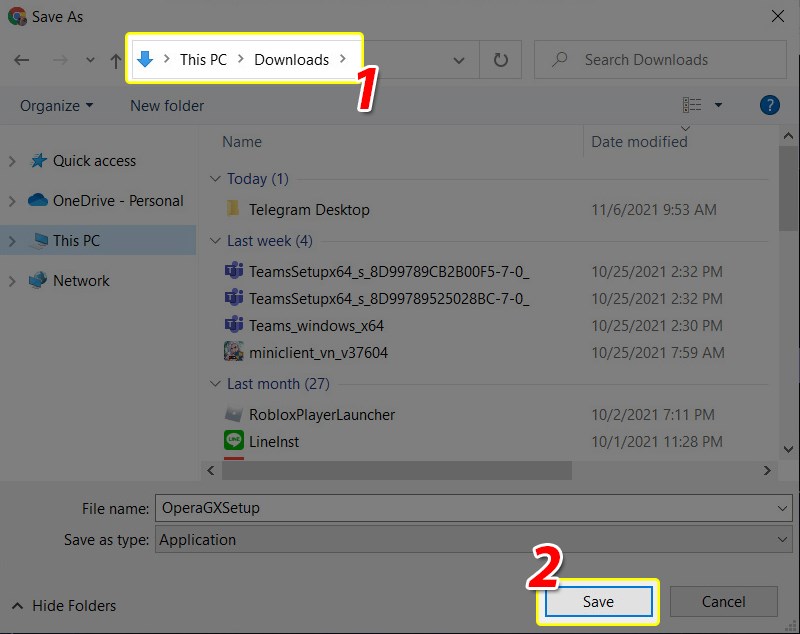Click the miniclient_vn_v37604 game icon
Screen dimensions: 800x634
pyautogui.click(x=234, y=351)
